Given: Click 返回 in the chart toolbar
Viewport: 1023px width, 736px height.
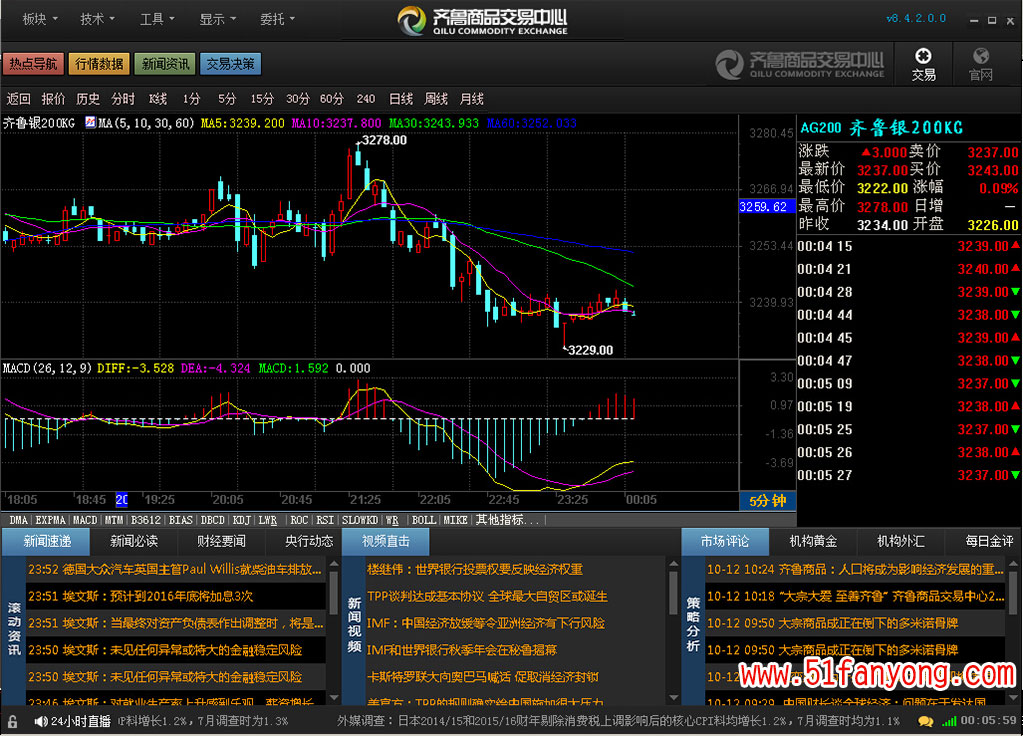Looking at the screenshot, I should click(x=18, y=99).
